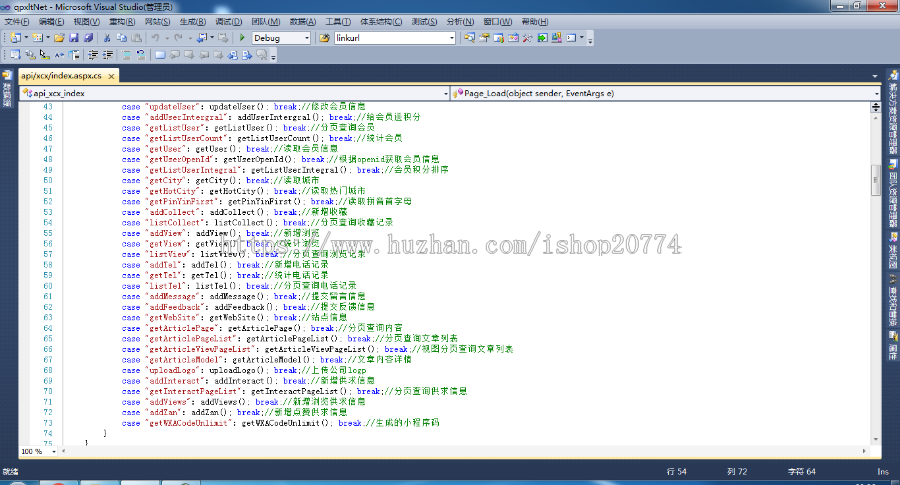Select the api/xcx/index.aspx.cs tab
Image resolution: width=900 pixels, height=485 pixels.
tap(62, 75)
